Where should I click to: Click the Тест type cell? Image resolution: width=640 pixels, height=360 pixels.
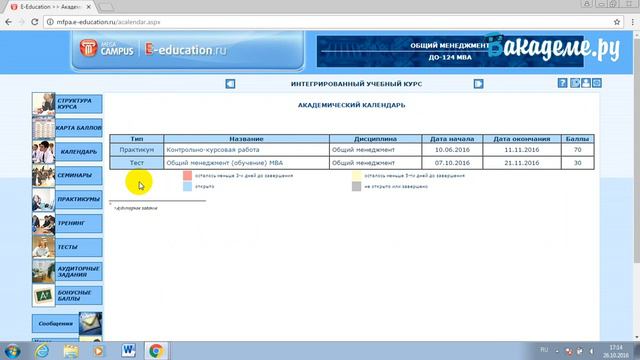pos(137,163)
